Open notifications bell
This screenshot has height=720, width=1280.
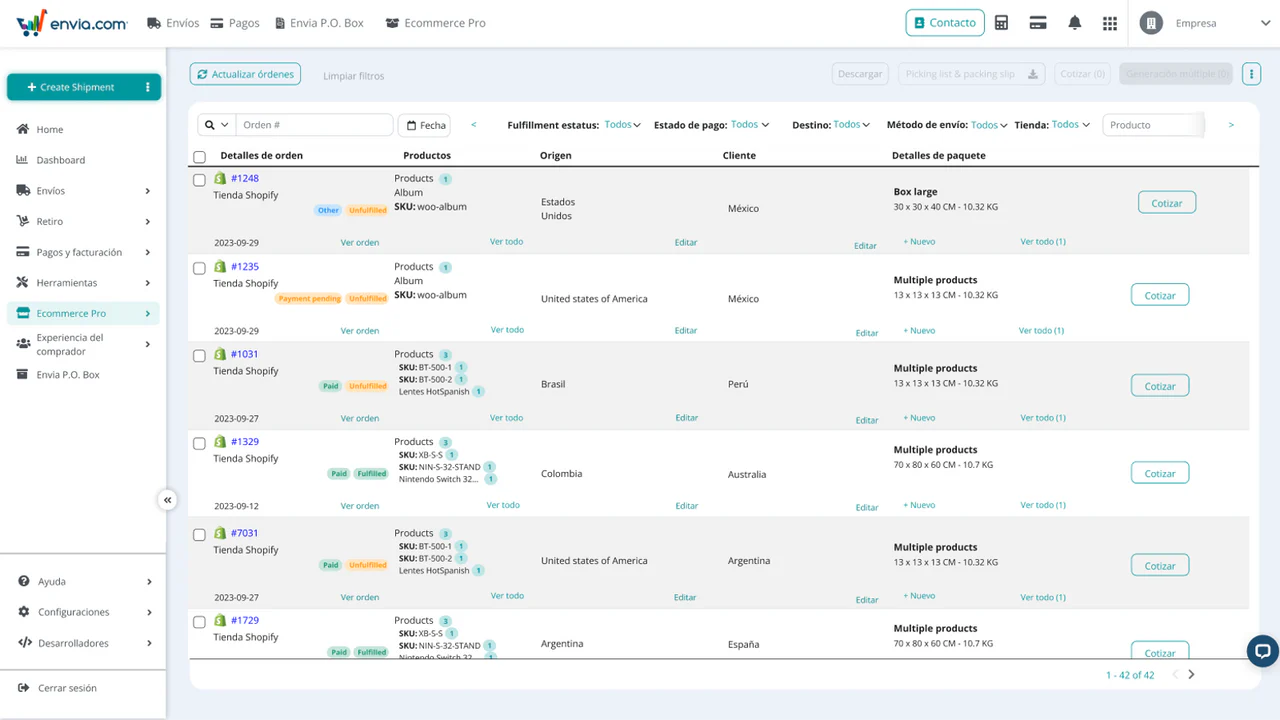[1075, 23]
